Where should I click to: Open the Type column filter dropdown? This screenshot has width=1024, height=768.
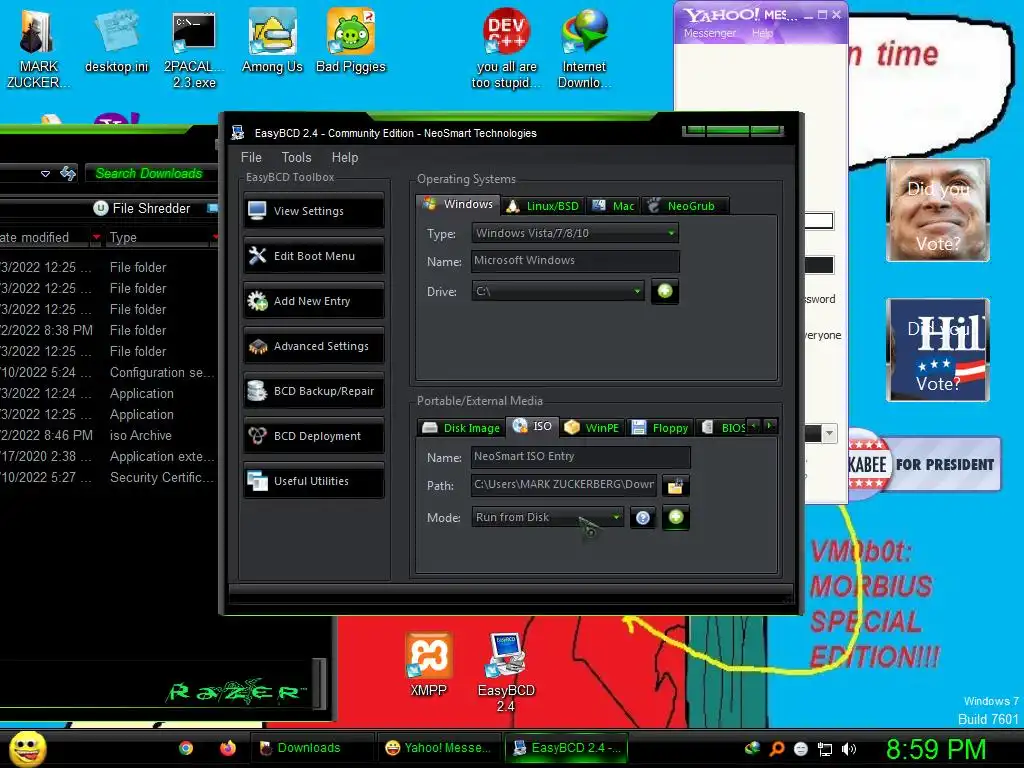[215, 237]
